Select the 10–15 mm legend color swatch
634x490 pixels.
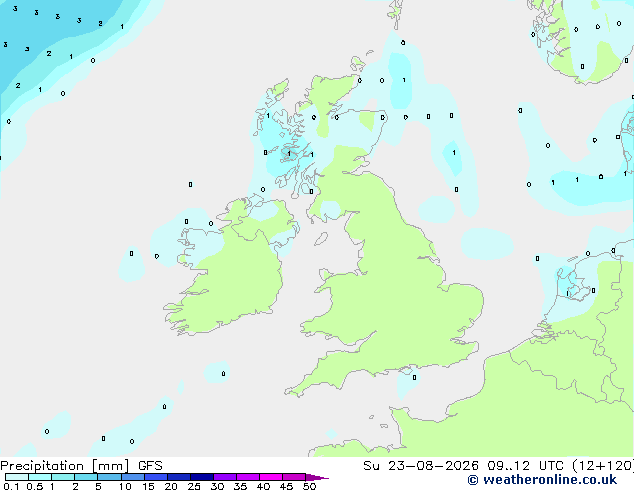[x=133, y=477]
